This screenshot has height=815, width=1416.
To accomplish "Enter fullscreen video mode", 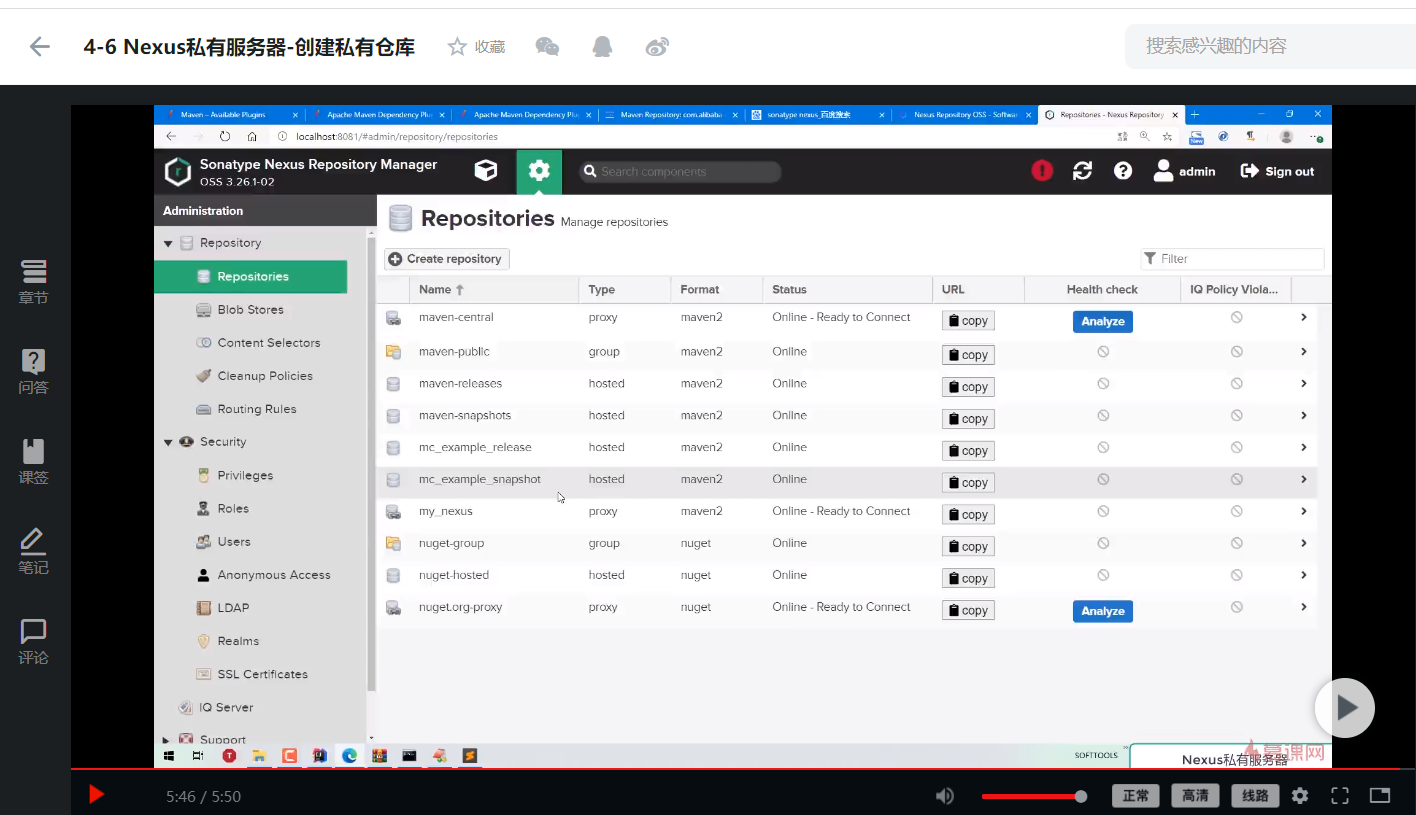I will coord(1340,796).
